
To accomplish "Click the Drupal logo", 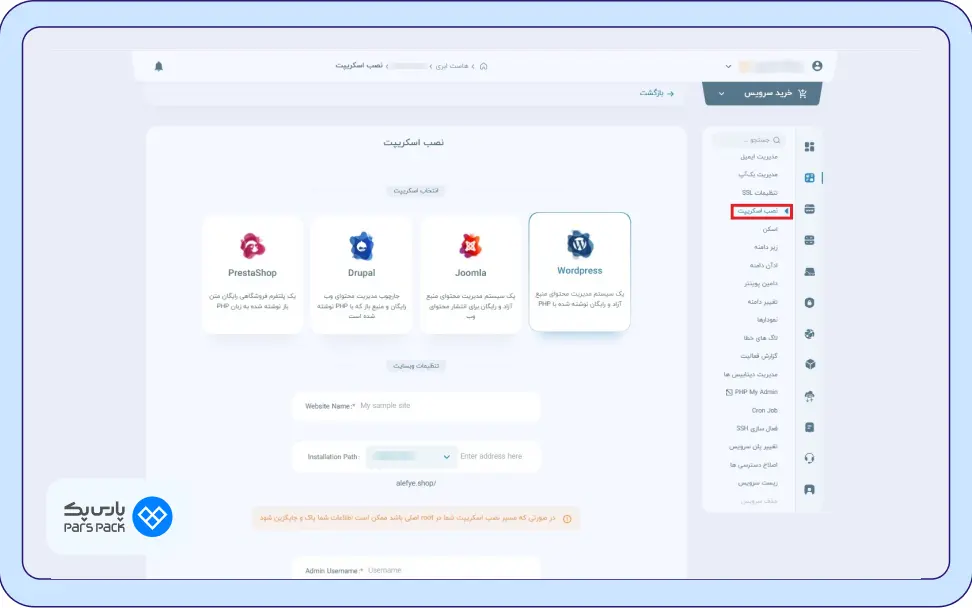I will (361, 246).
